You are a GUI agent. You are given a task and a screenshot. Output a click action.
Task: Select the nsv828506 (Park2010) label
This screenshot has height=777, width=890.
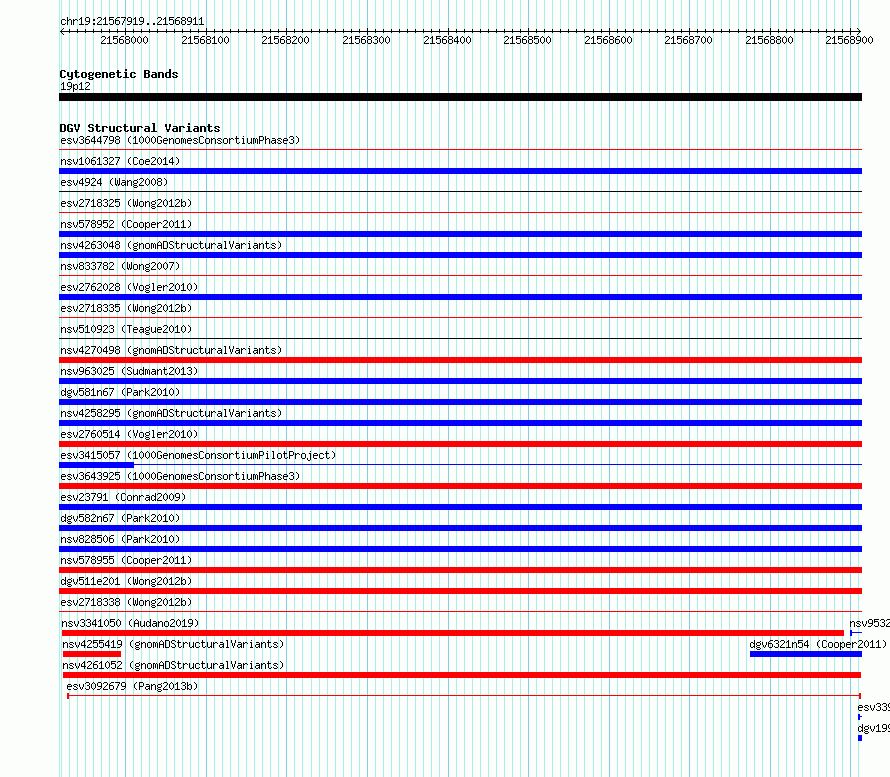pyautogui.click(x=120, y=539)
